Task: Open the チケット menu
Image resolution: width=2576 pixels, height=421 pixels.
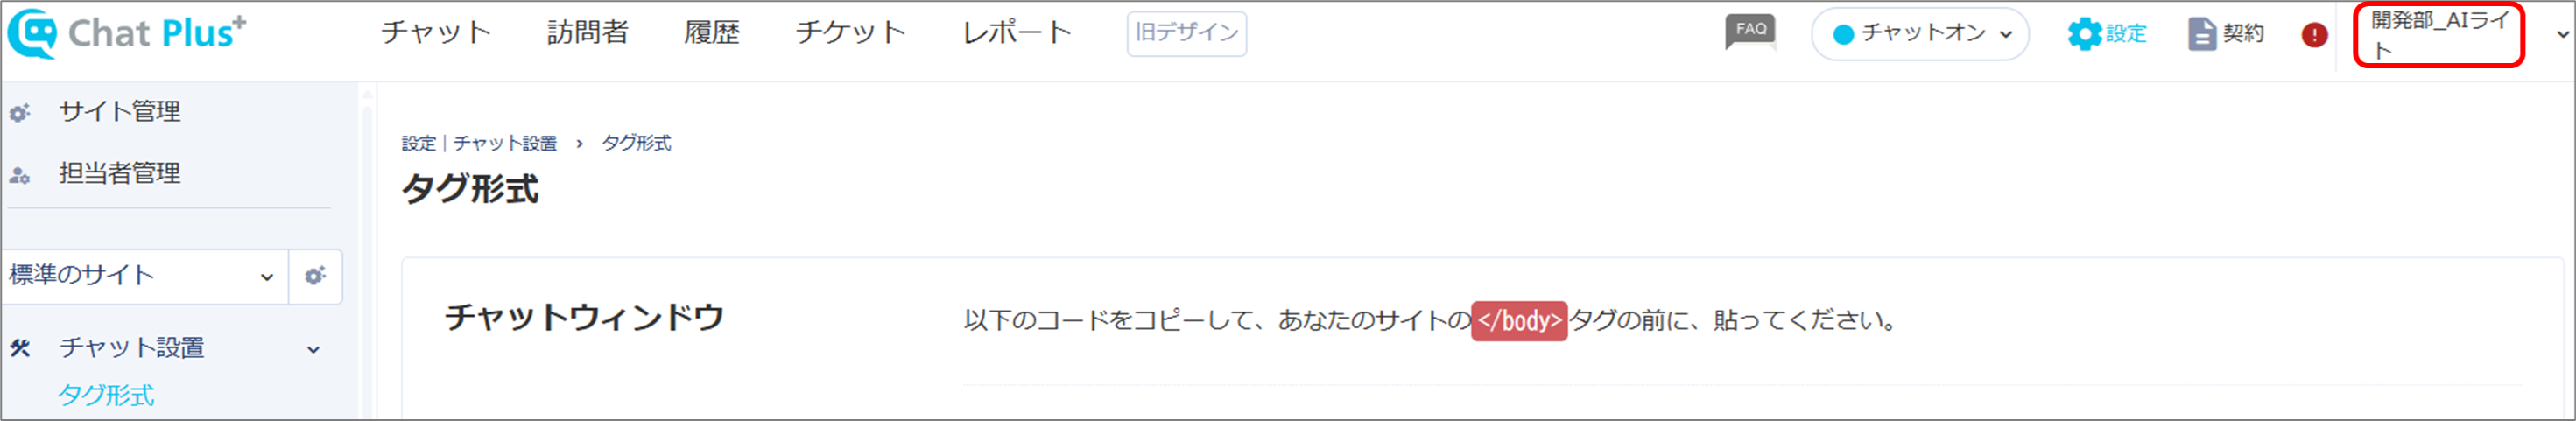Action: click(x=851, y=32)
